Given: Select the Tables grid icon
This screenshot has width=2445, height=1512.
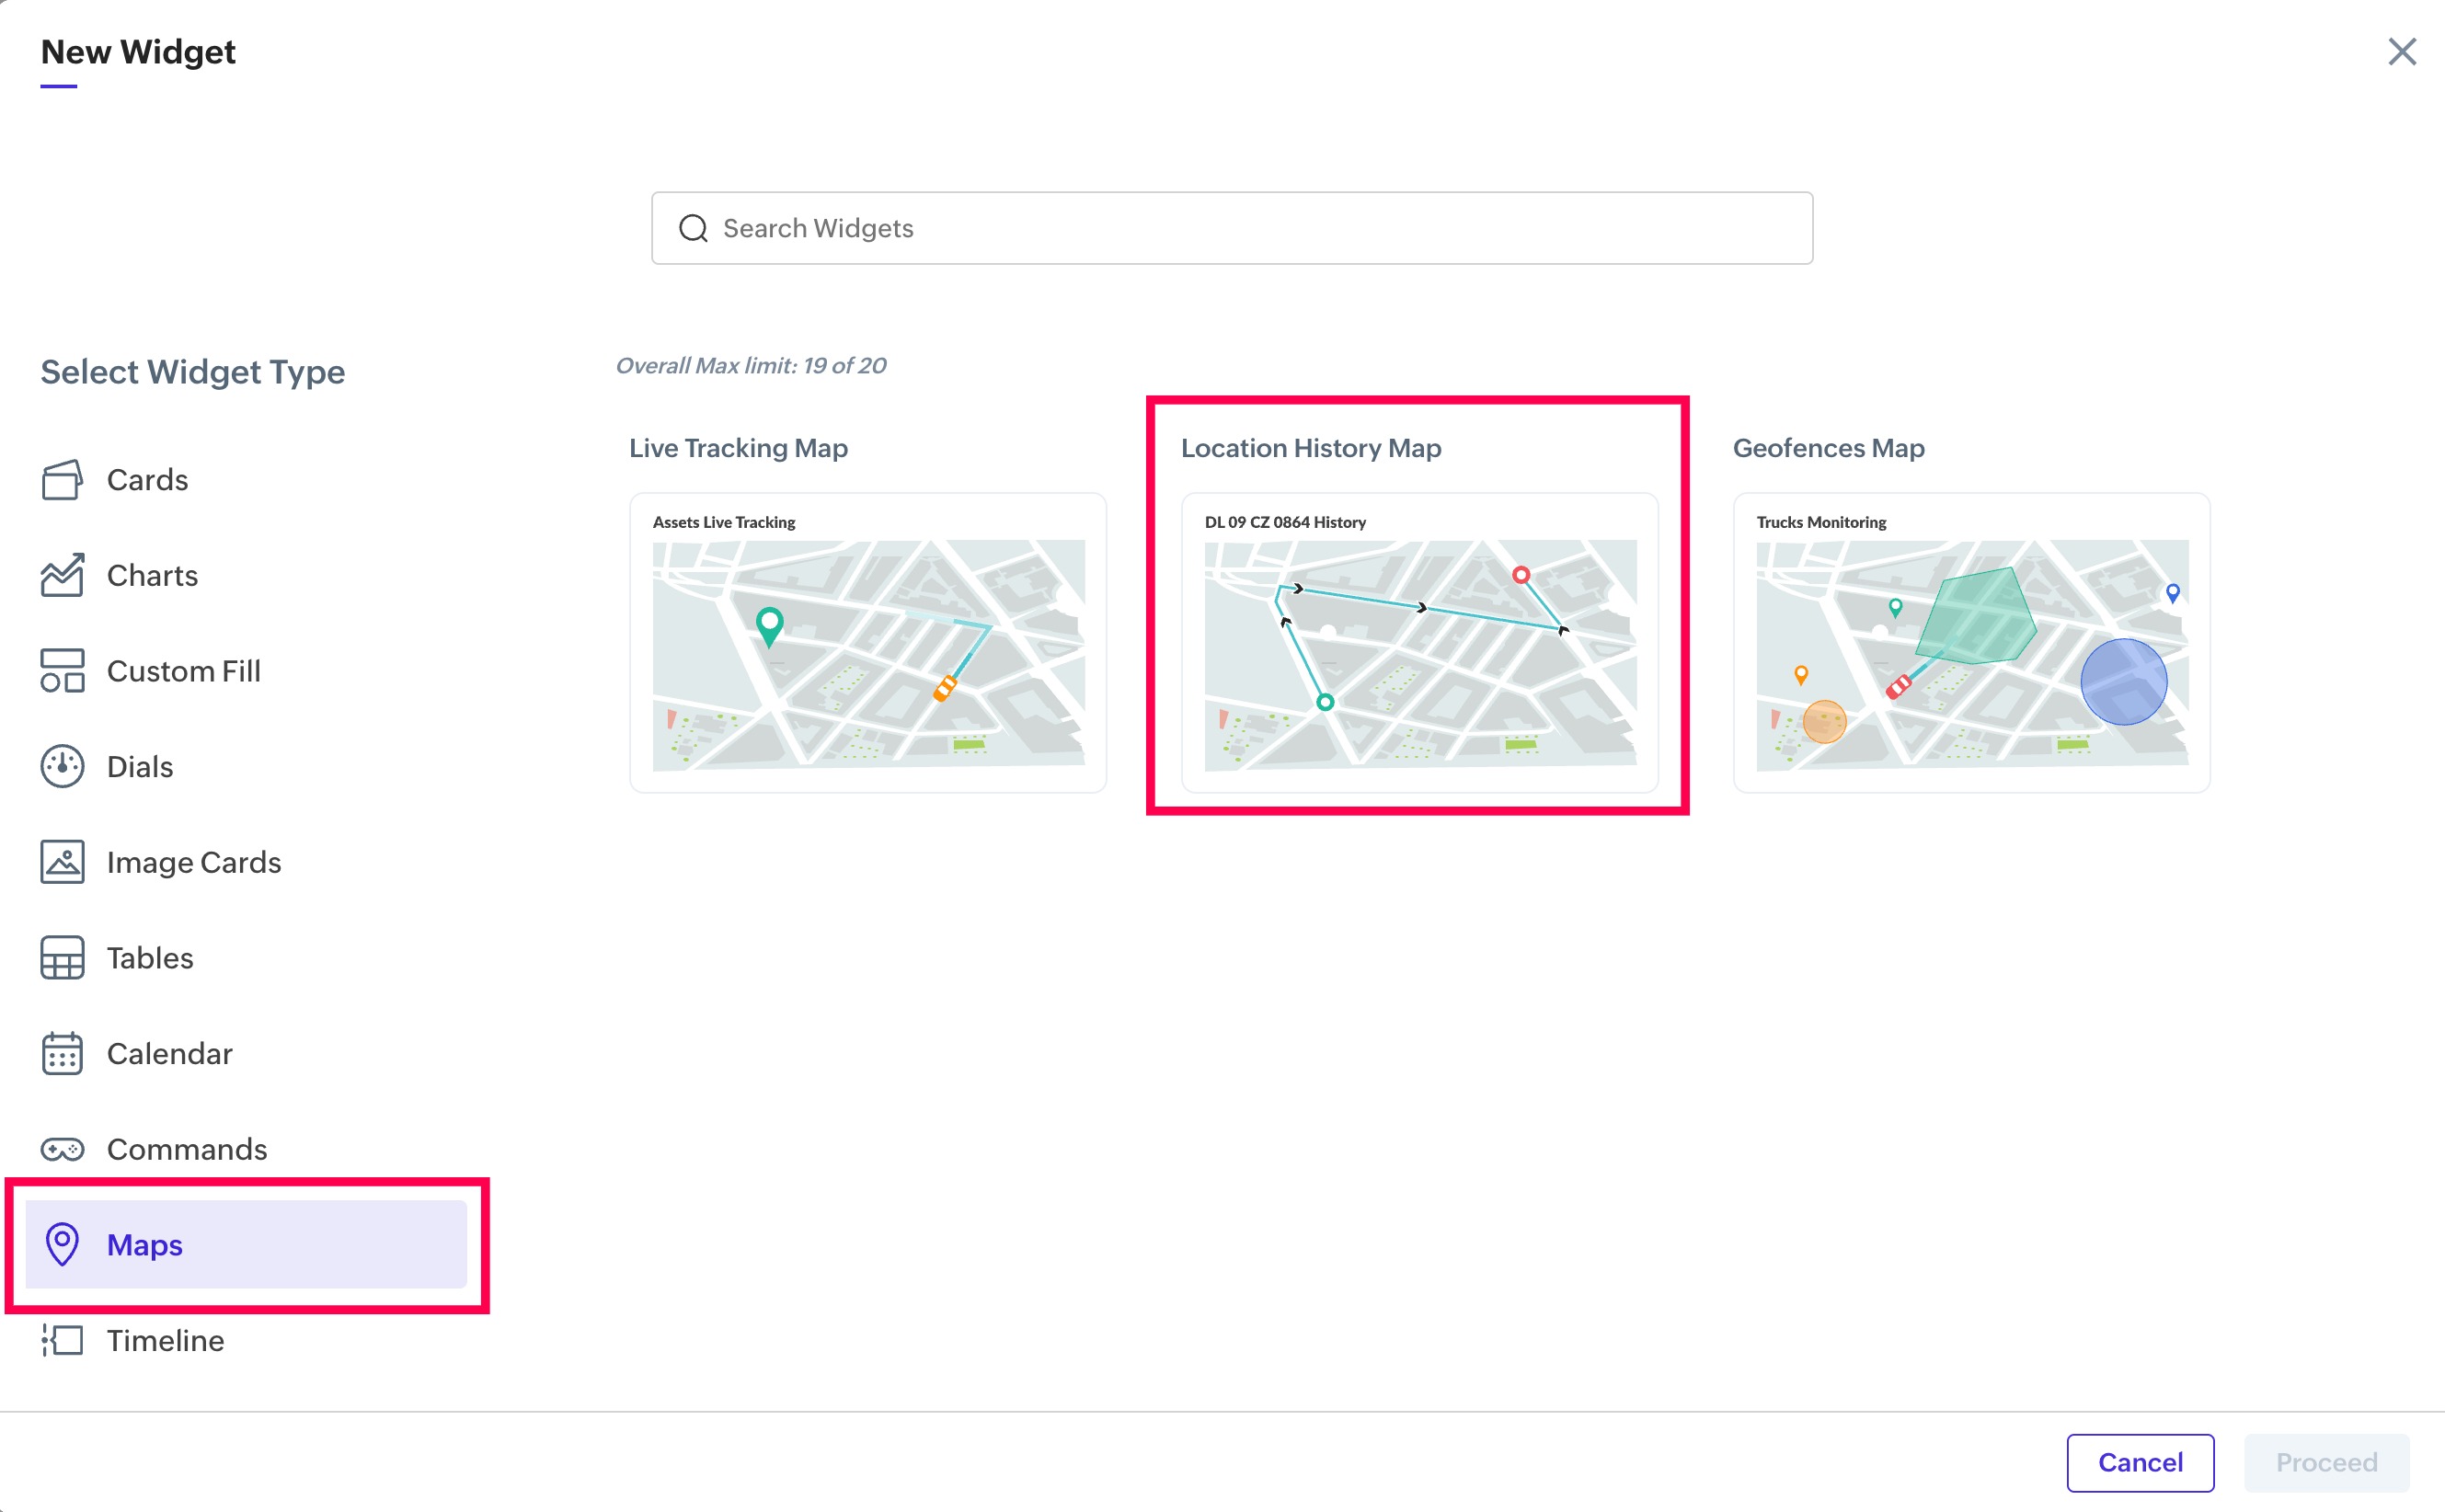Looking at the screenshot, I should click(x=62, y=958).
